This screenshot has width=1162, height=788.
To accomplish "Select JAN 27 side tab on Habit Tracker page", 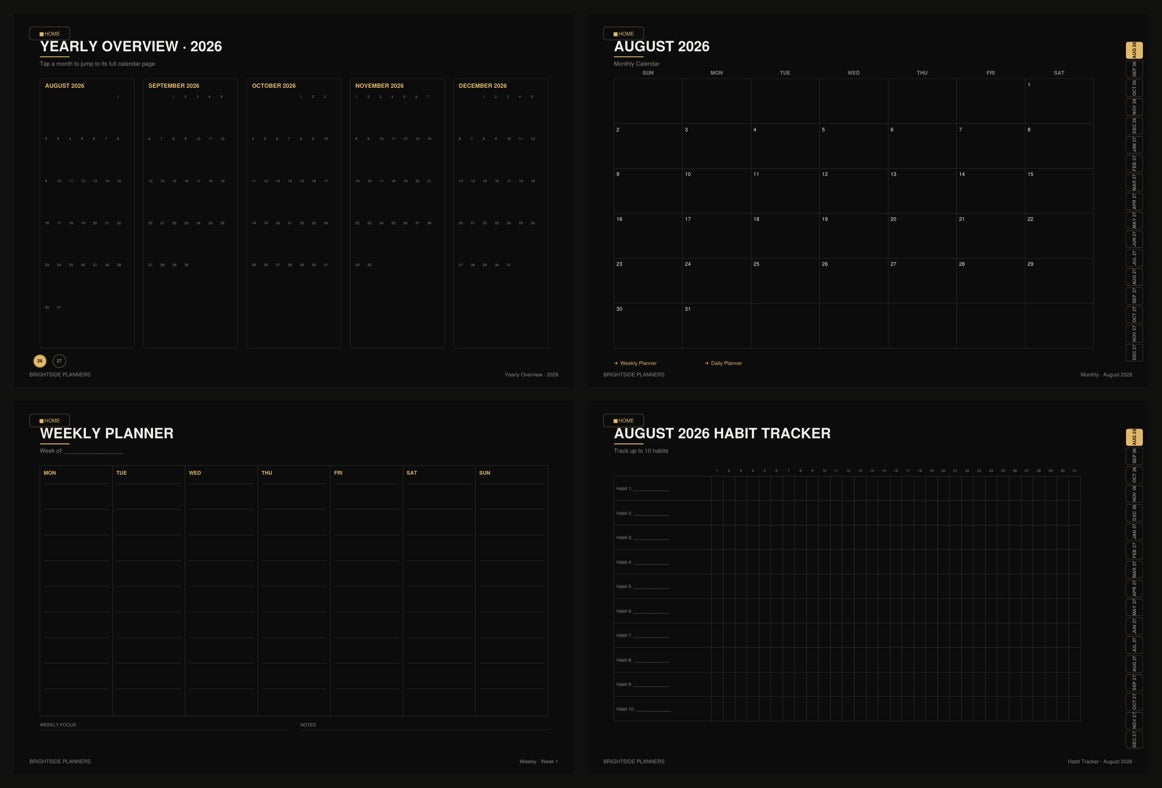I will (1134, 532).
